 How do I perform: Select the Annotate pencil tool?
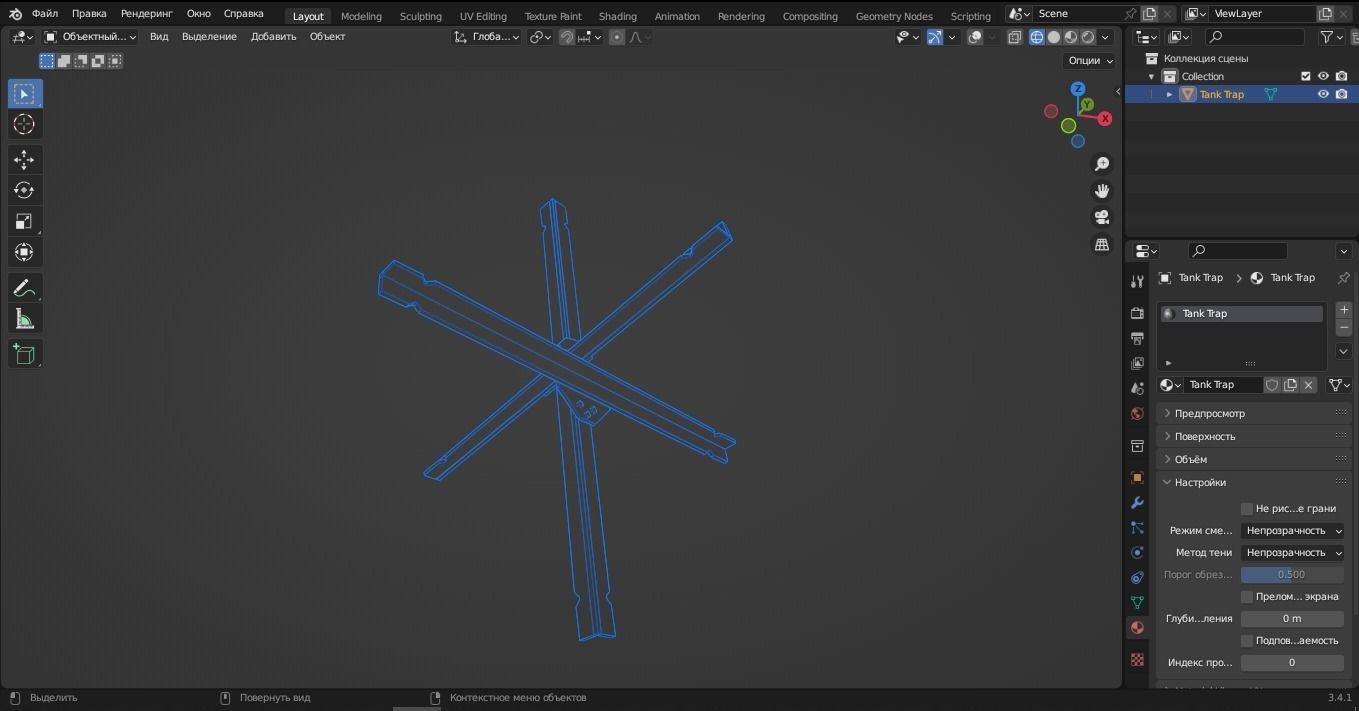pos(24,288)
